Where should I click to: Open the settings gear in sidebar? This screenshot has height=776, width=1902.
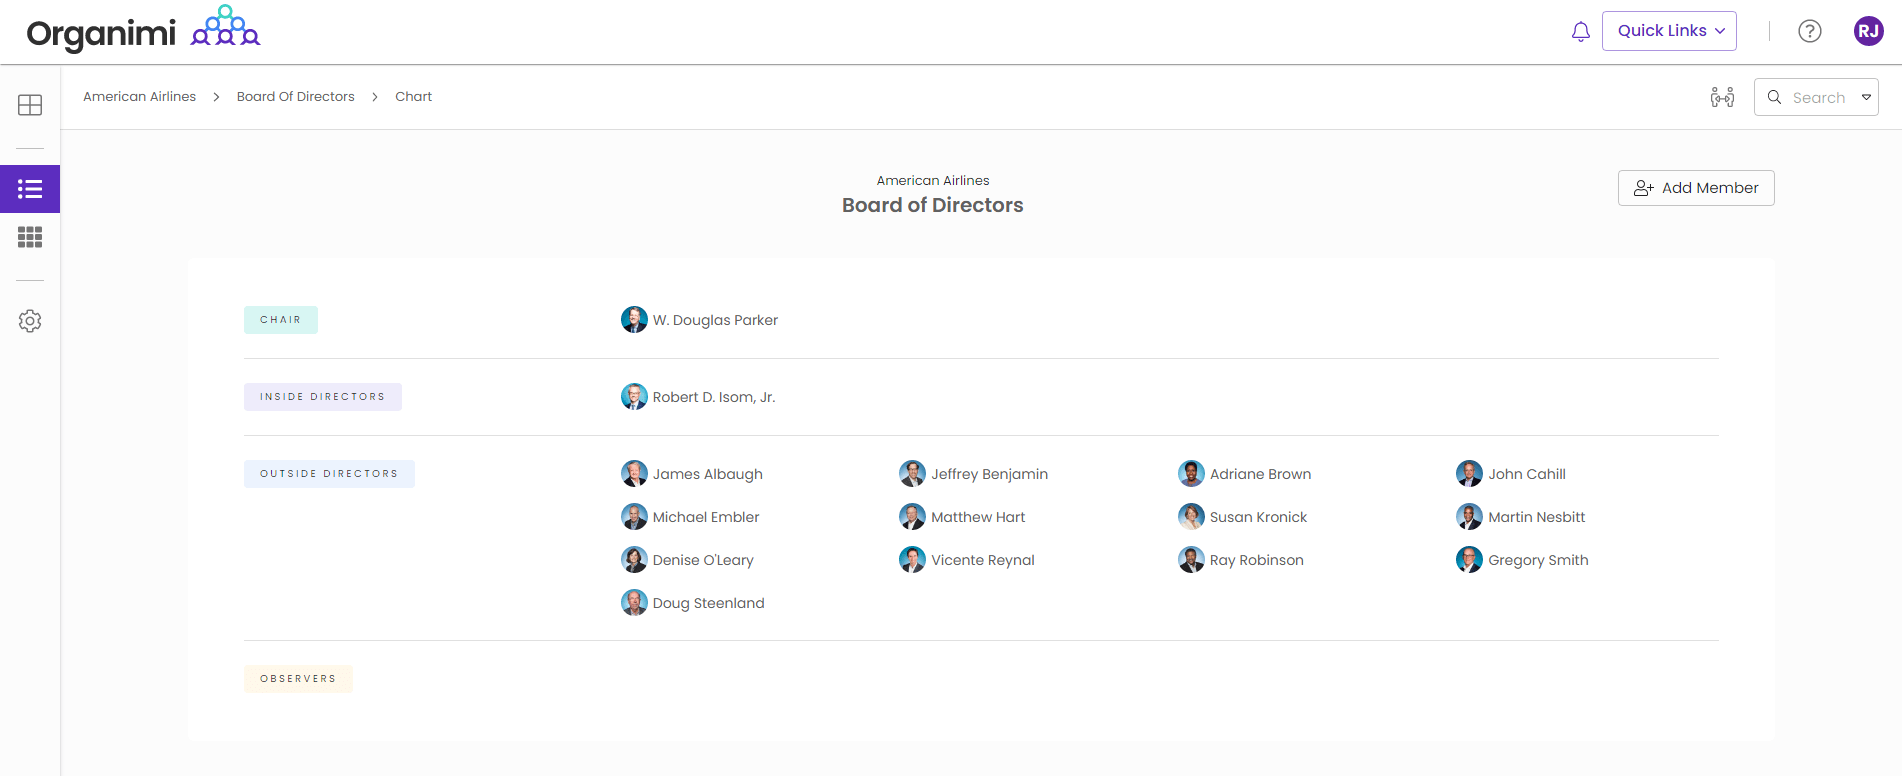tap(30, 321)
